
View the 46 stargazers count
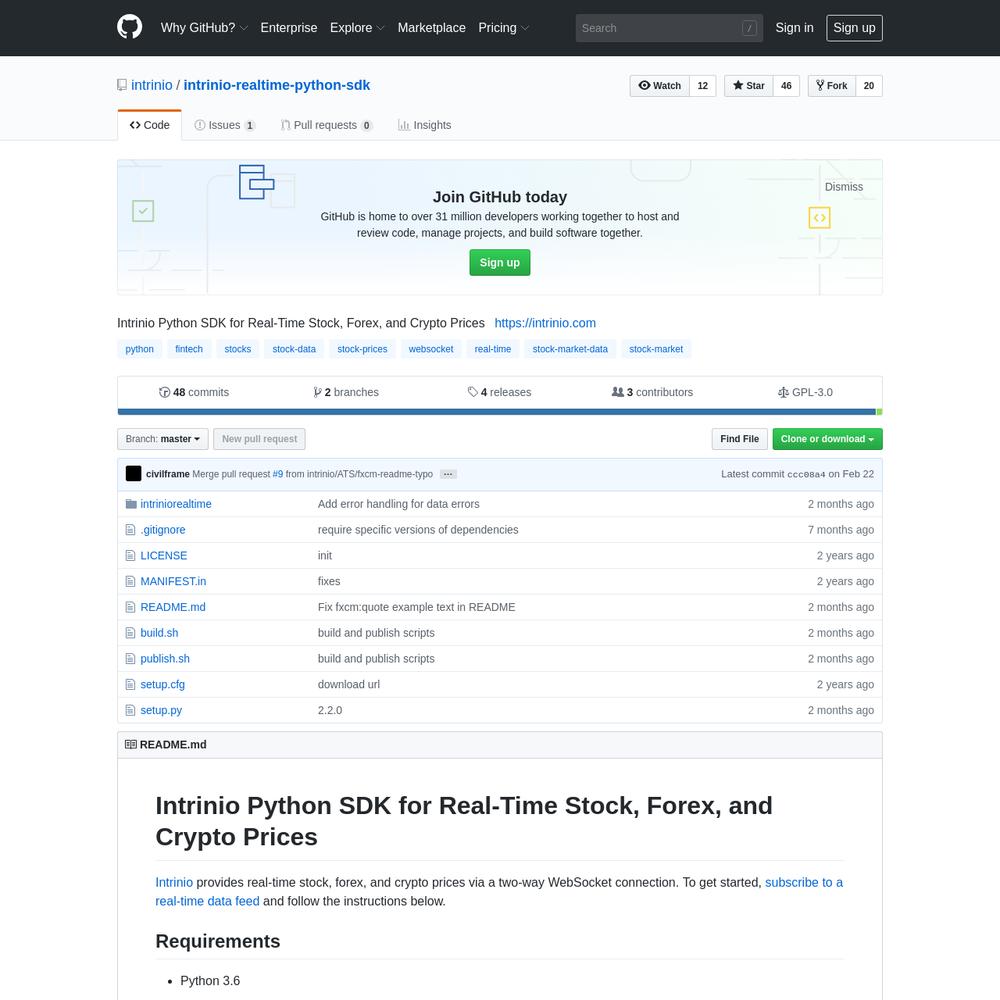[x=786, y=85]
